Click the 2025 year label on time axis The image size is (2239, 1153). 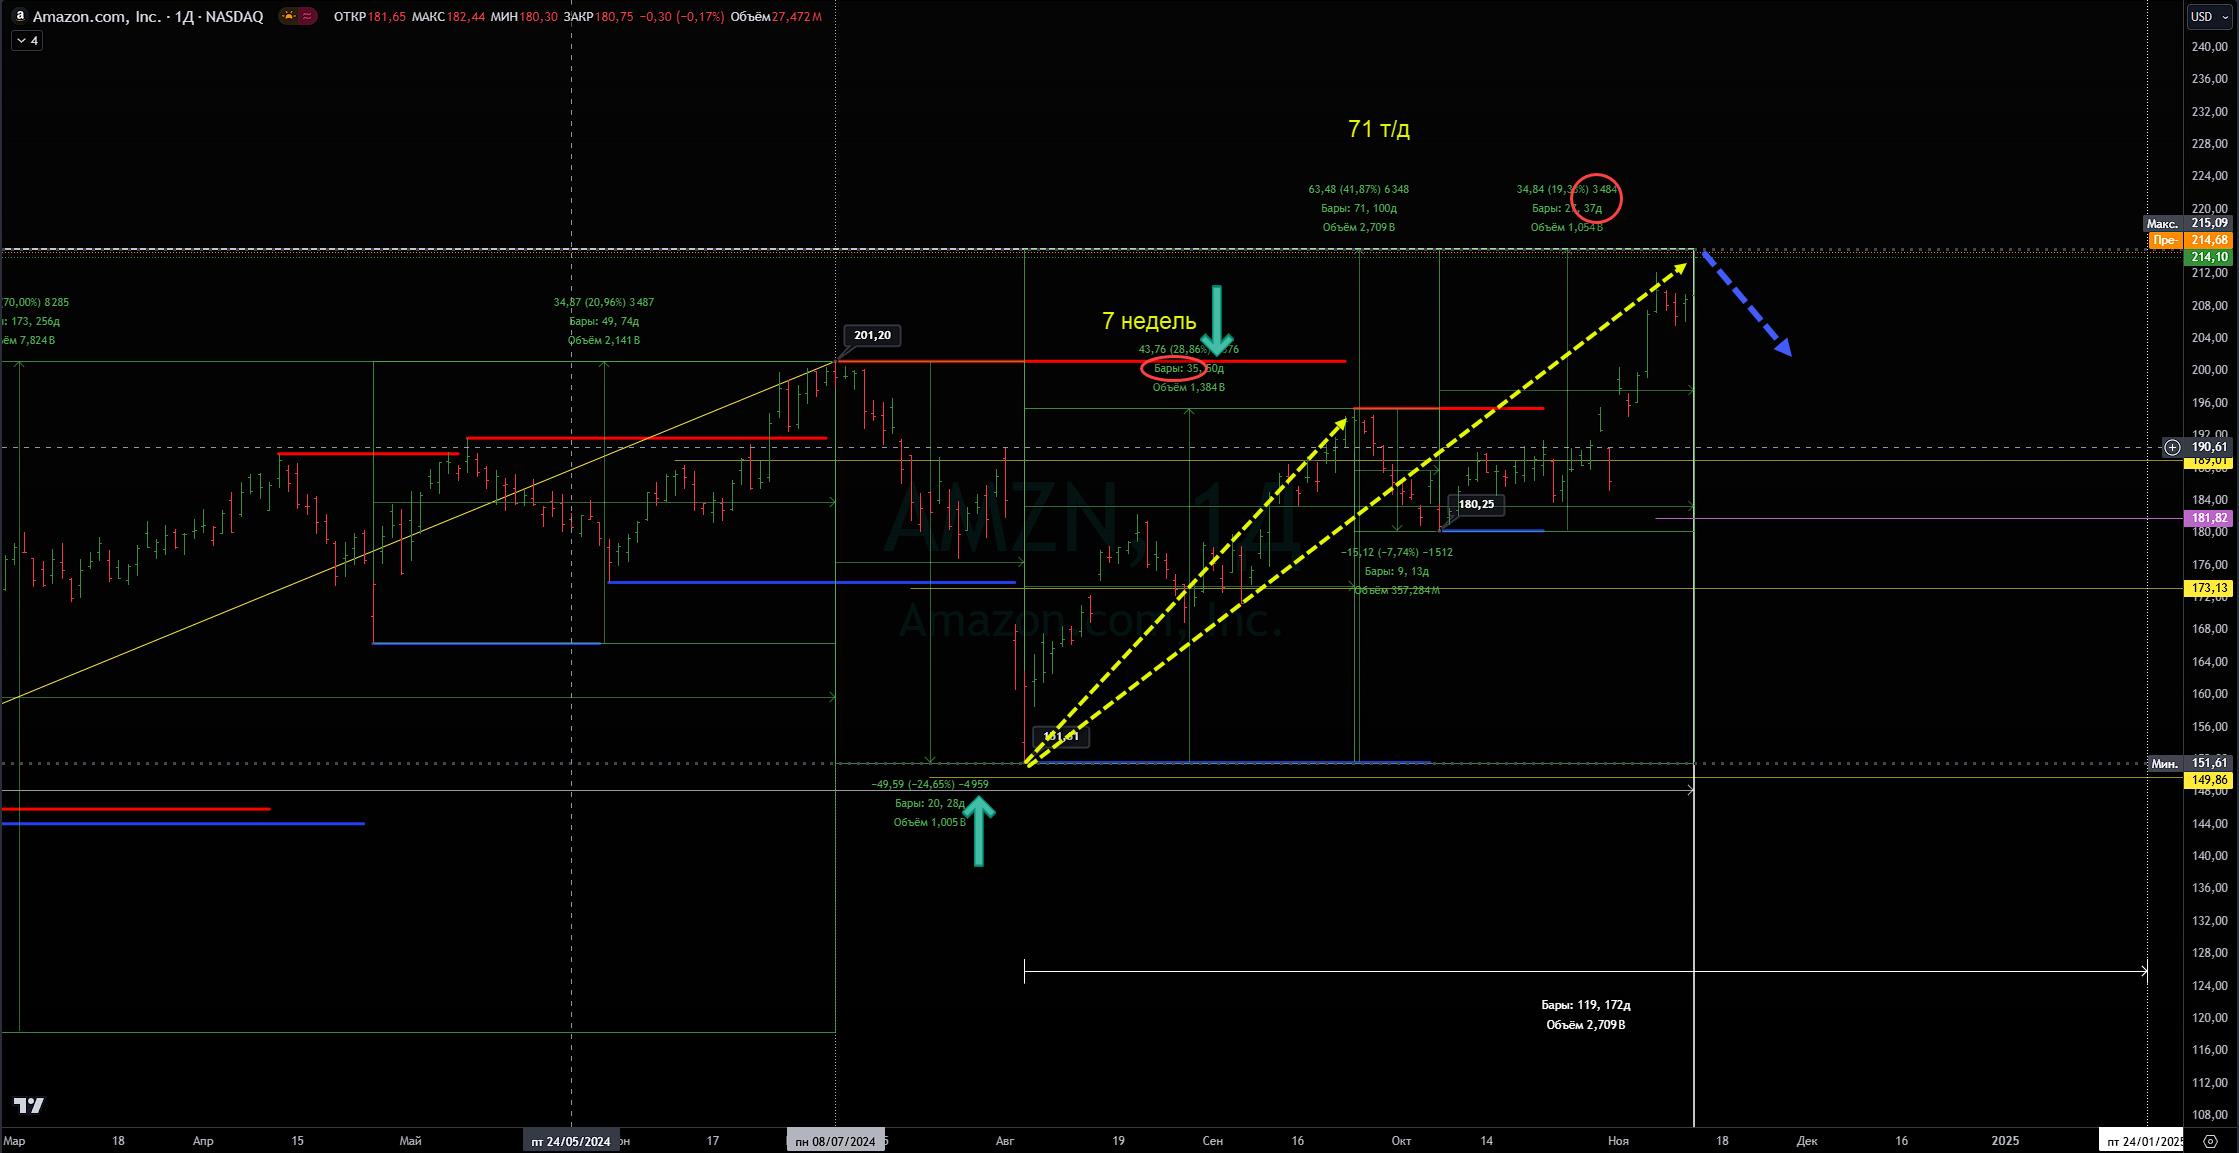tap(2005, 1141)
